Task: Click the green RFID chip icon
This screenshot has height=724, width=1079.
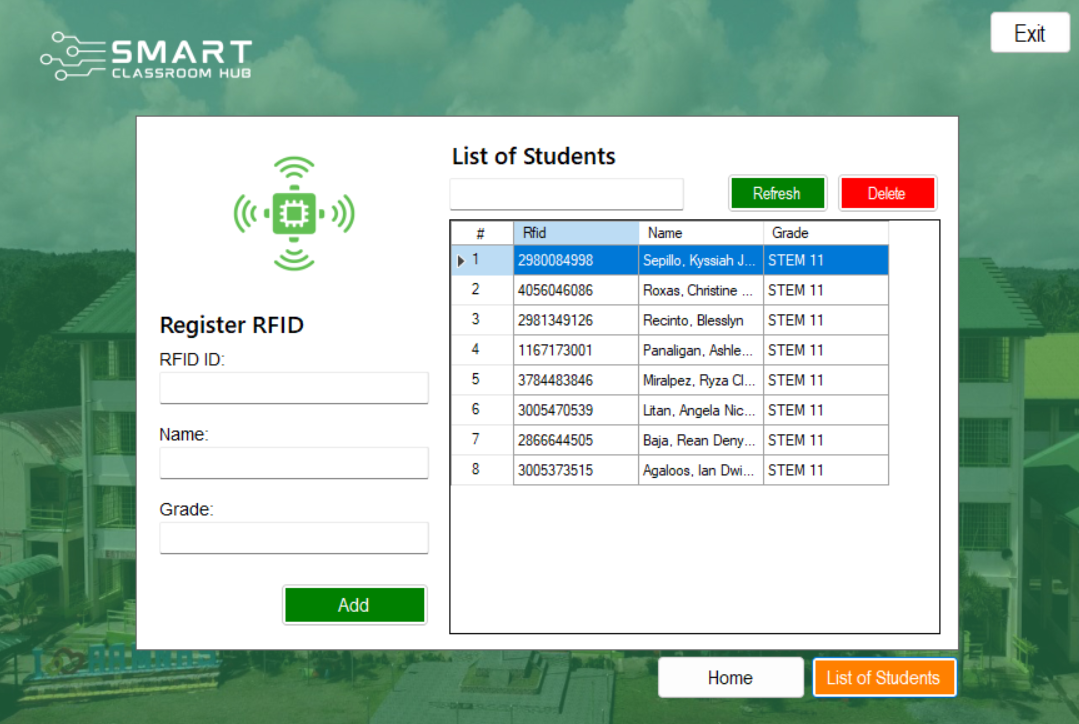Action: (294, 214)
